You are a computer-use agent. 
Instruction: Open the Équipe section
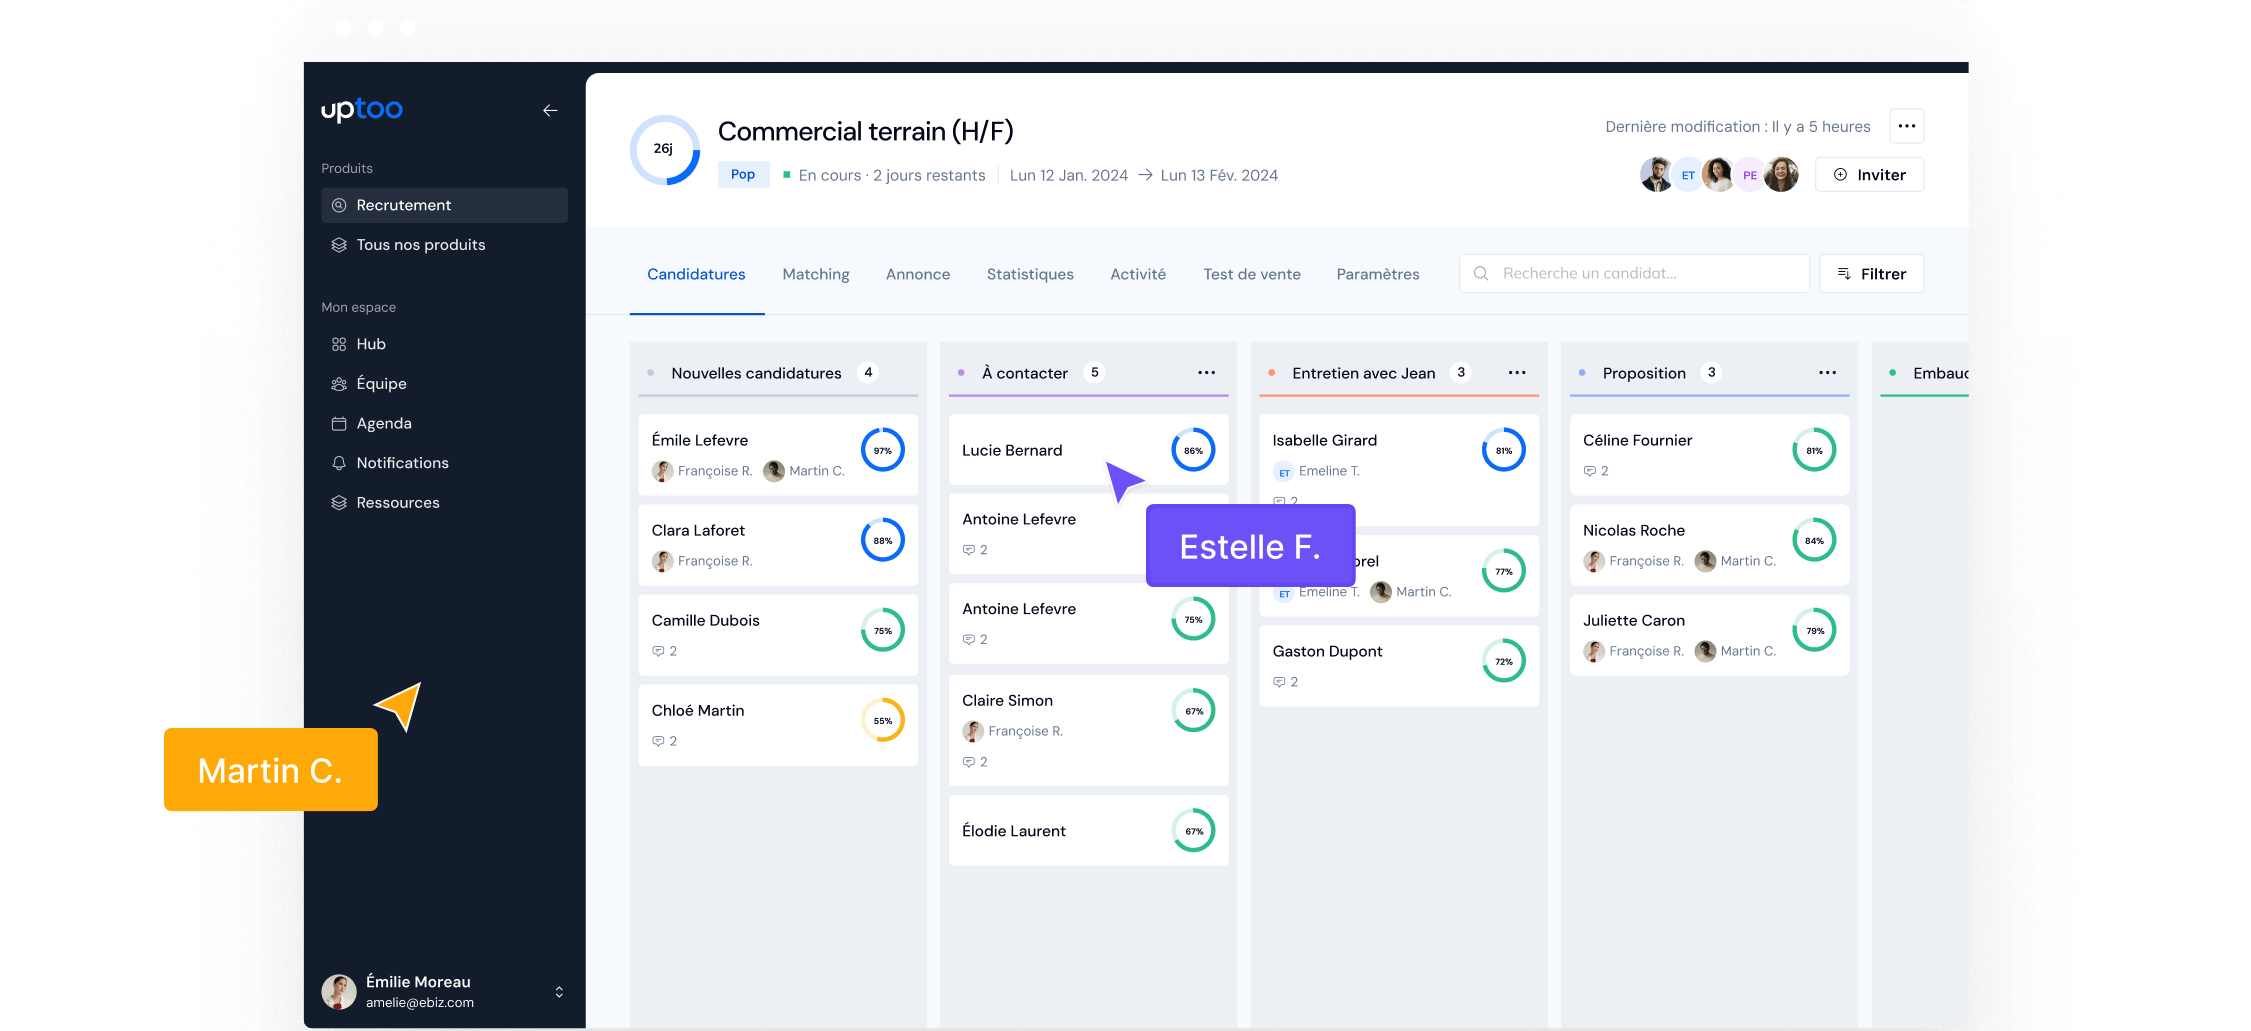pos(380,384)
